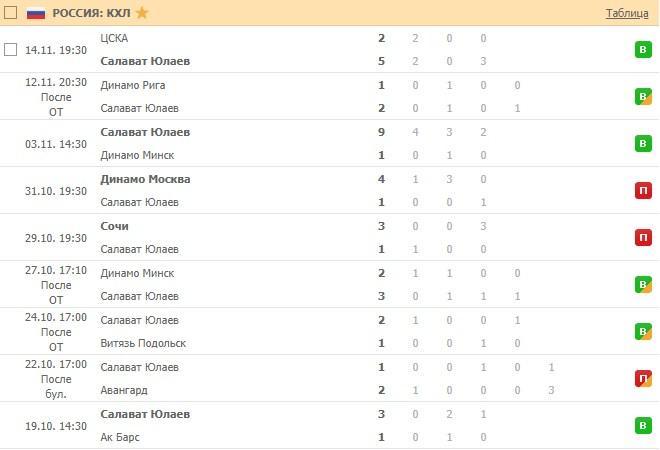Open the Таблица link
660x450 pixels.
click(627, 13)
